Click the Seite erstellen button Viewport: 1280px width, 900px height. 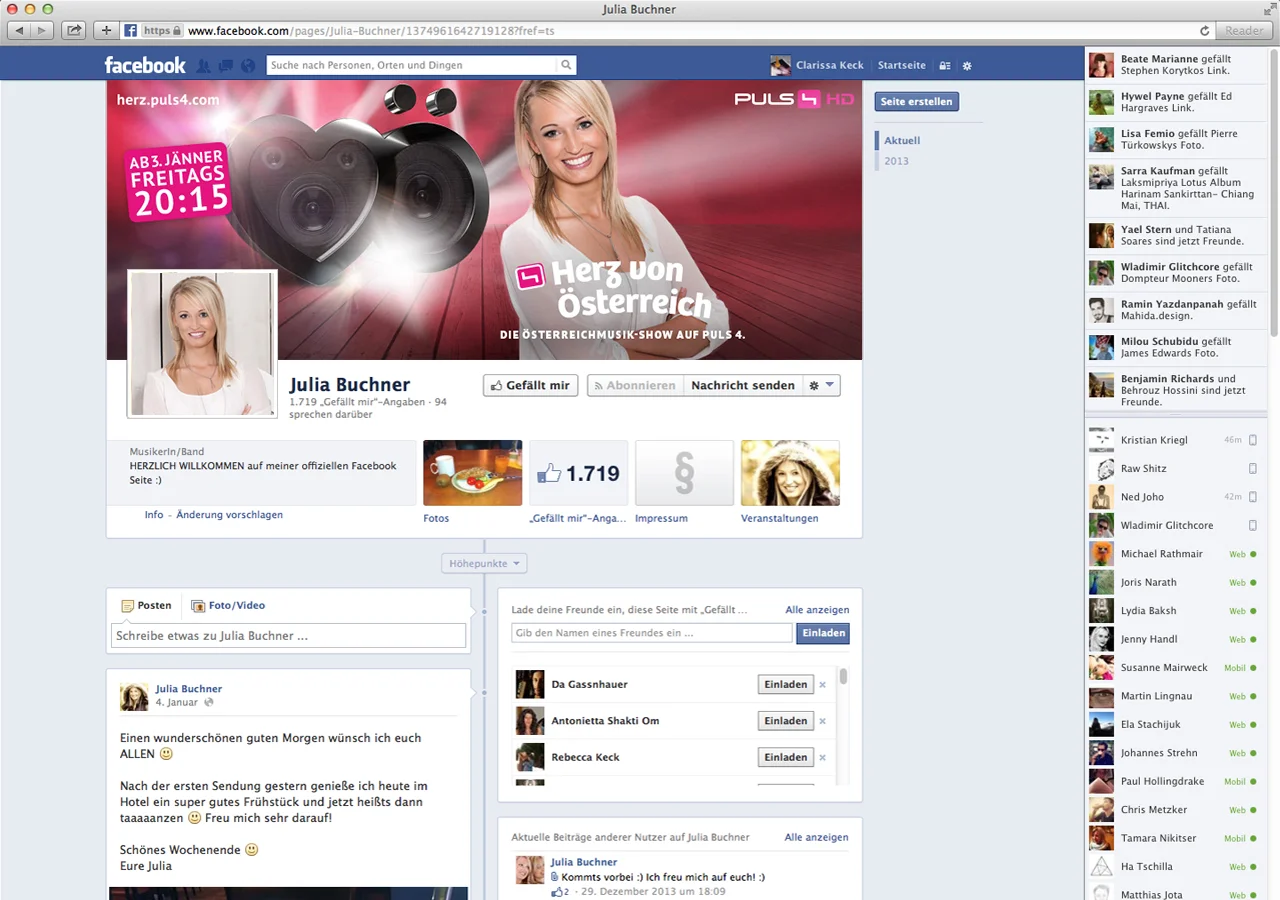point(917,101)
